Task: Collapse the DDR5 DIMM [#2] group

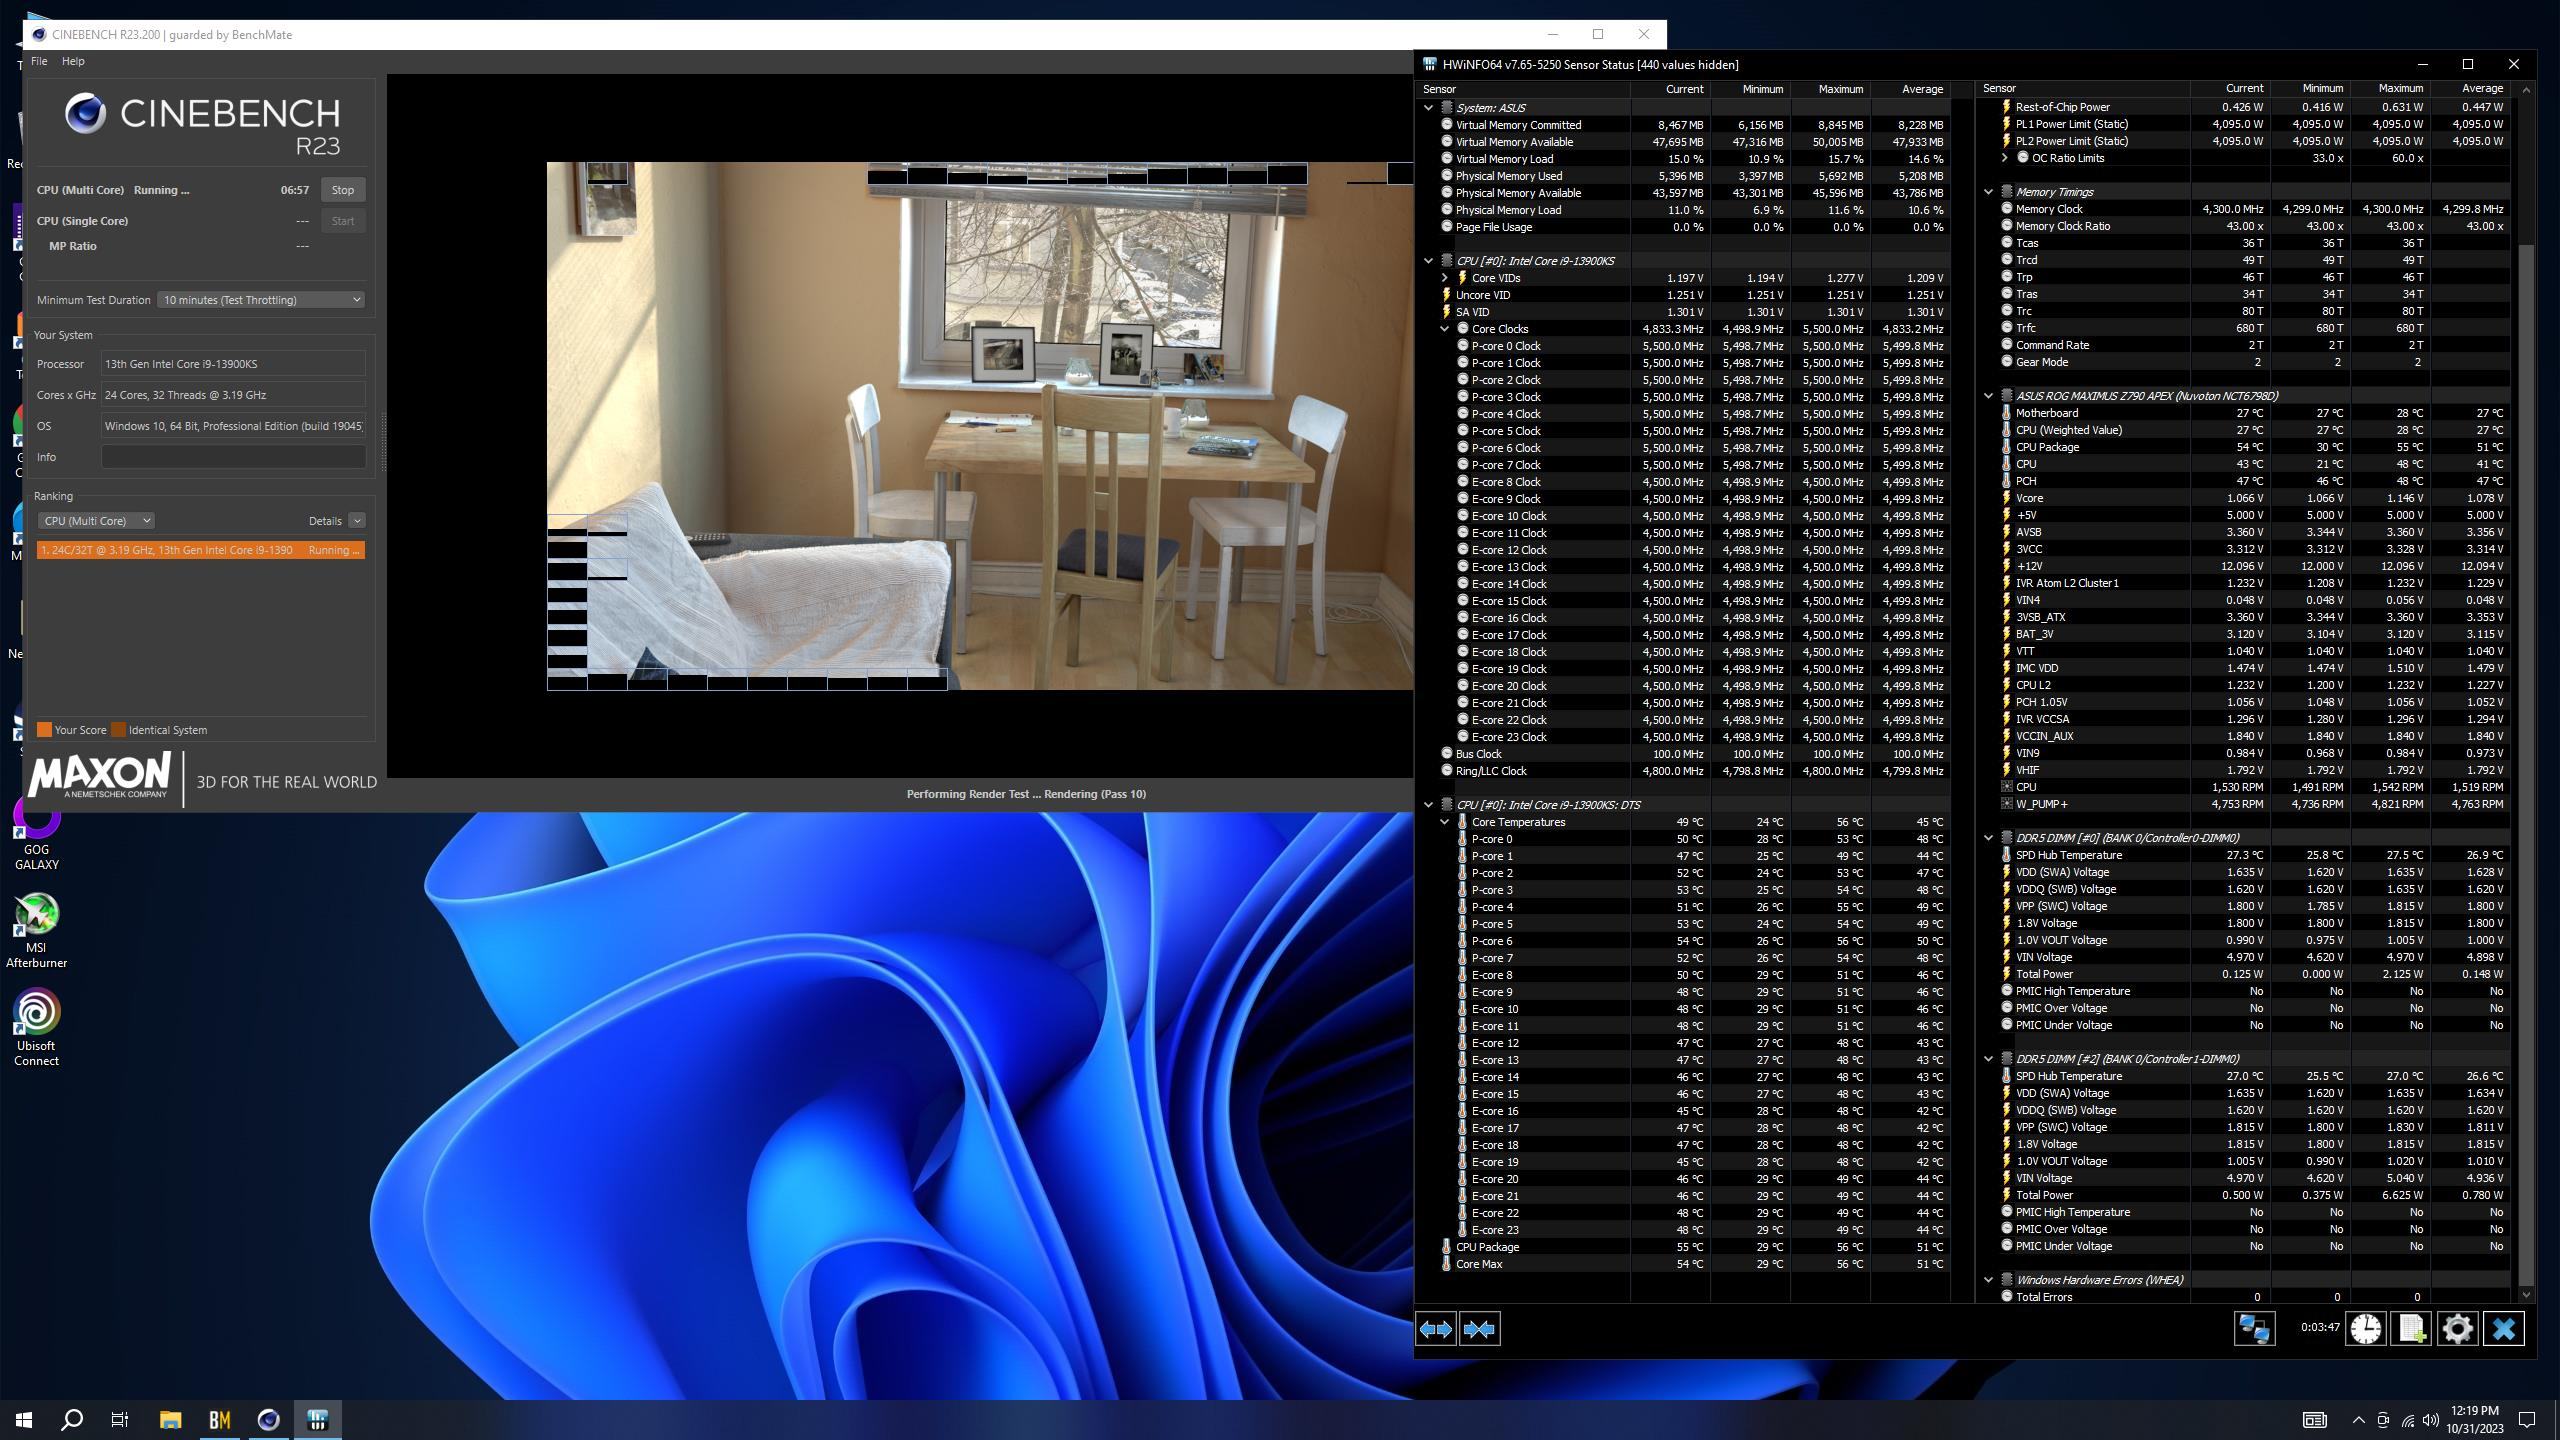Action: (1988, 1059)
